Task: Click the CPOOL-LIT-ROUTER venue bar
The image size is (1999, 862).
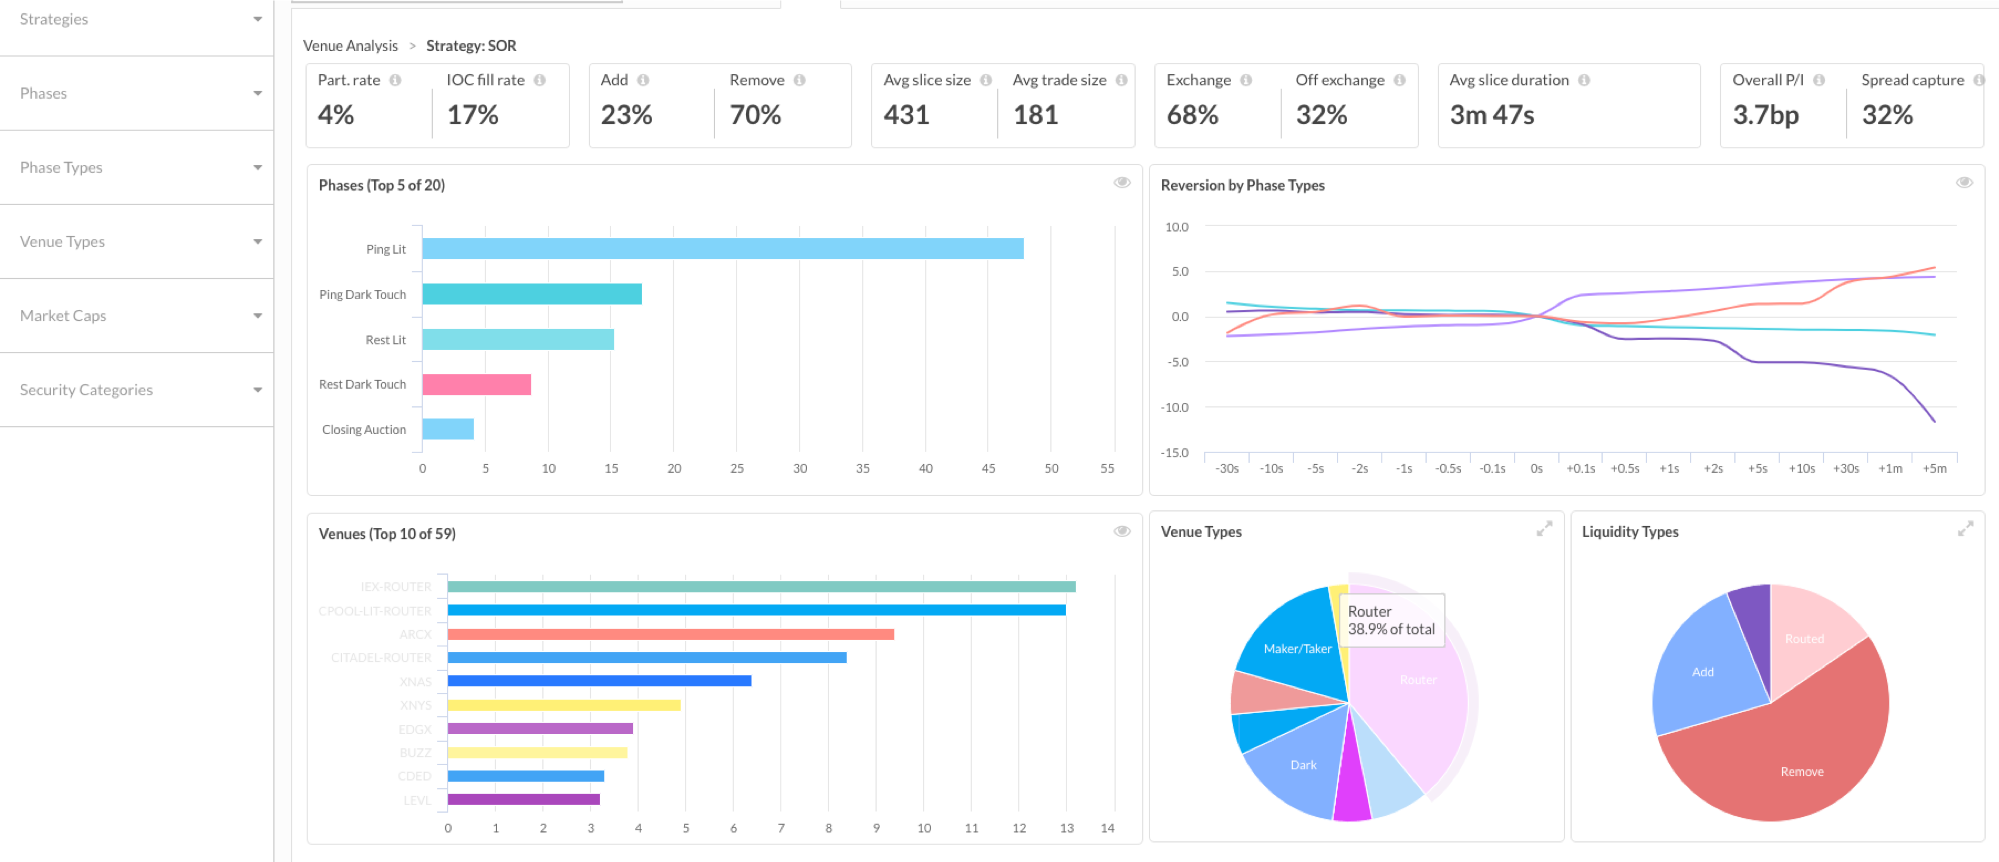Action: click(757, 610)
